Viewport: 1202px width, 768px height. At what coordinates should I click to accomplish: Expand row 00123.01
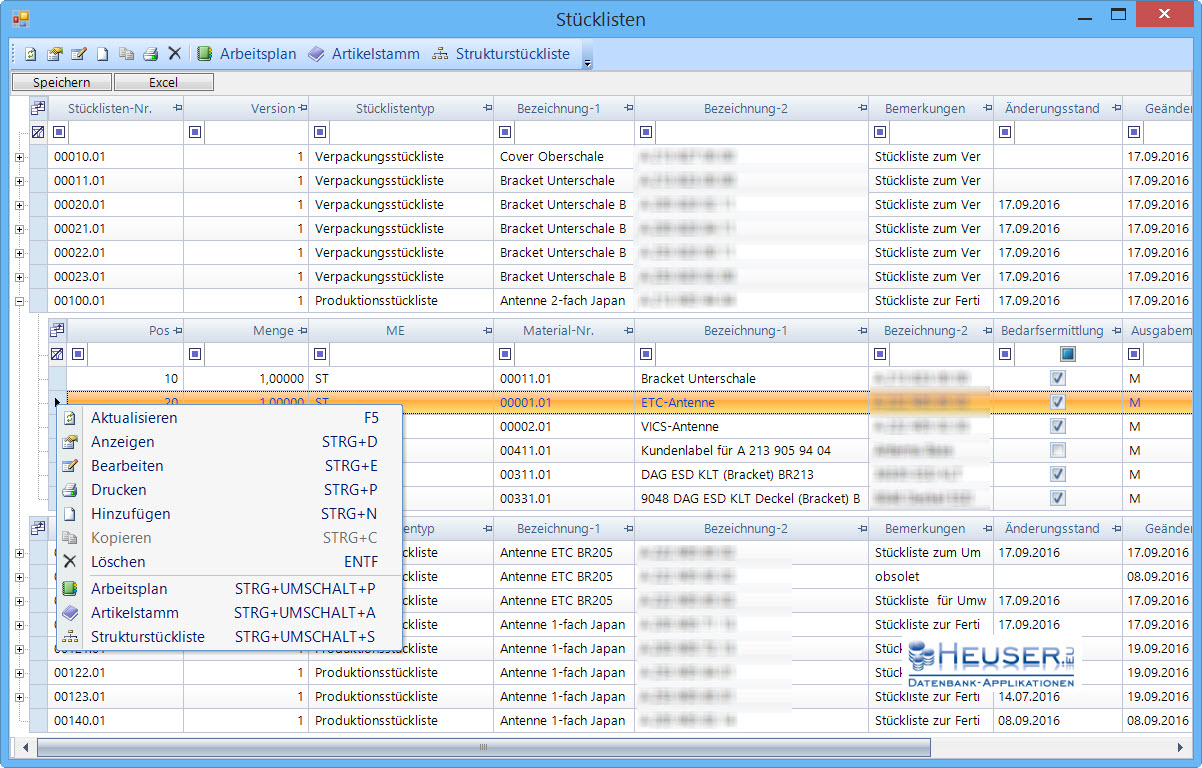pos(19,697)
